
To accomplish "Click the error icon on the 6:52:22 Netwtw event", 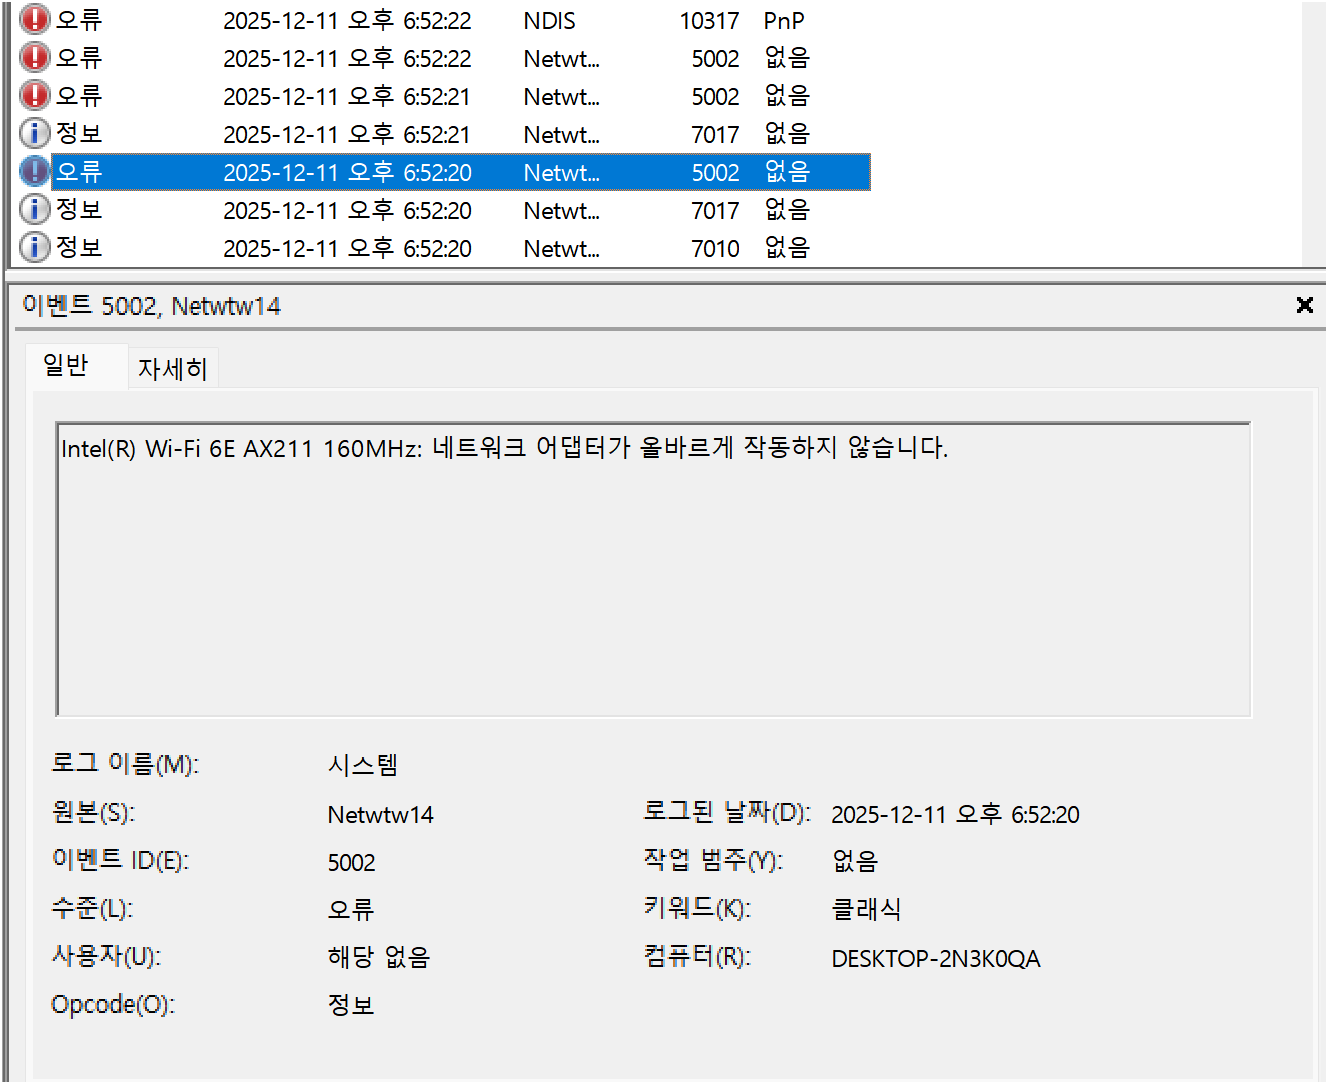I will [x=34, y=57].
